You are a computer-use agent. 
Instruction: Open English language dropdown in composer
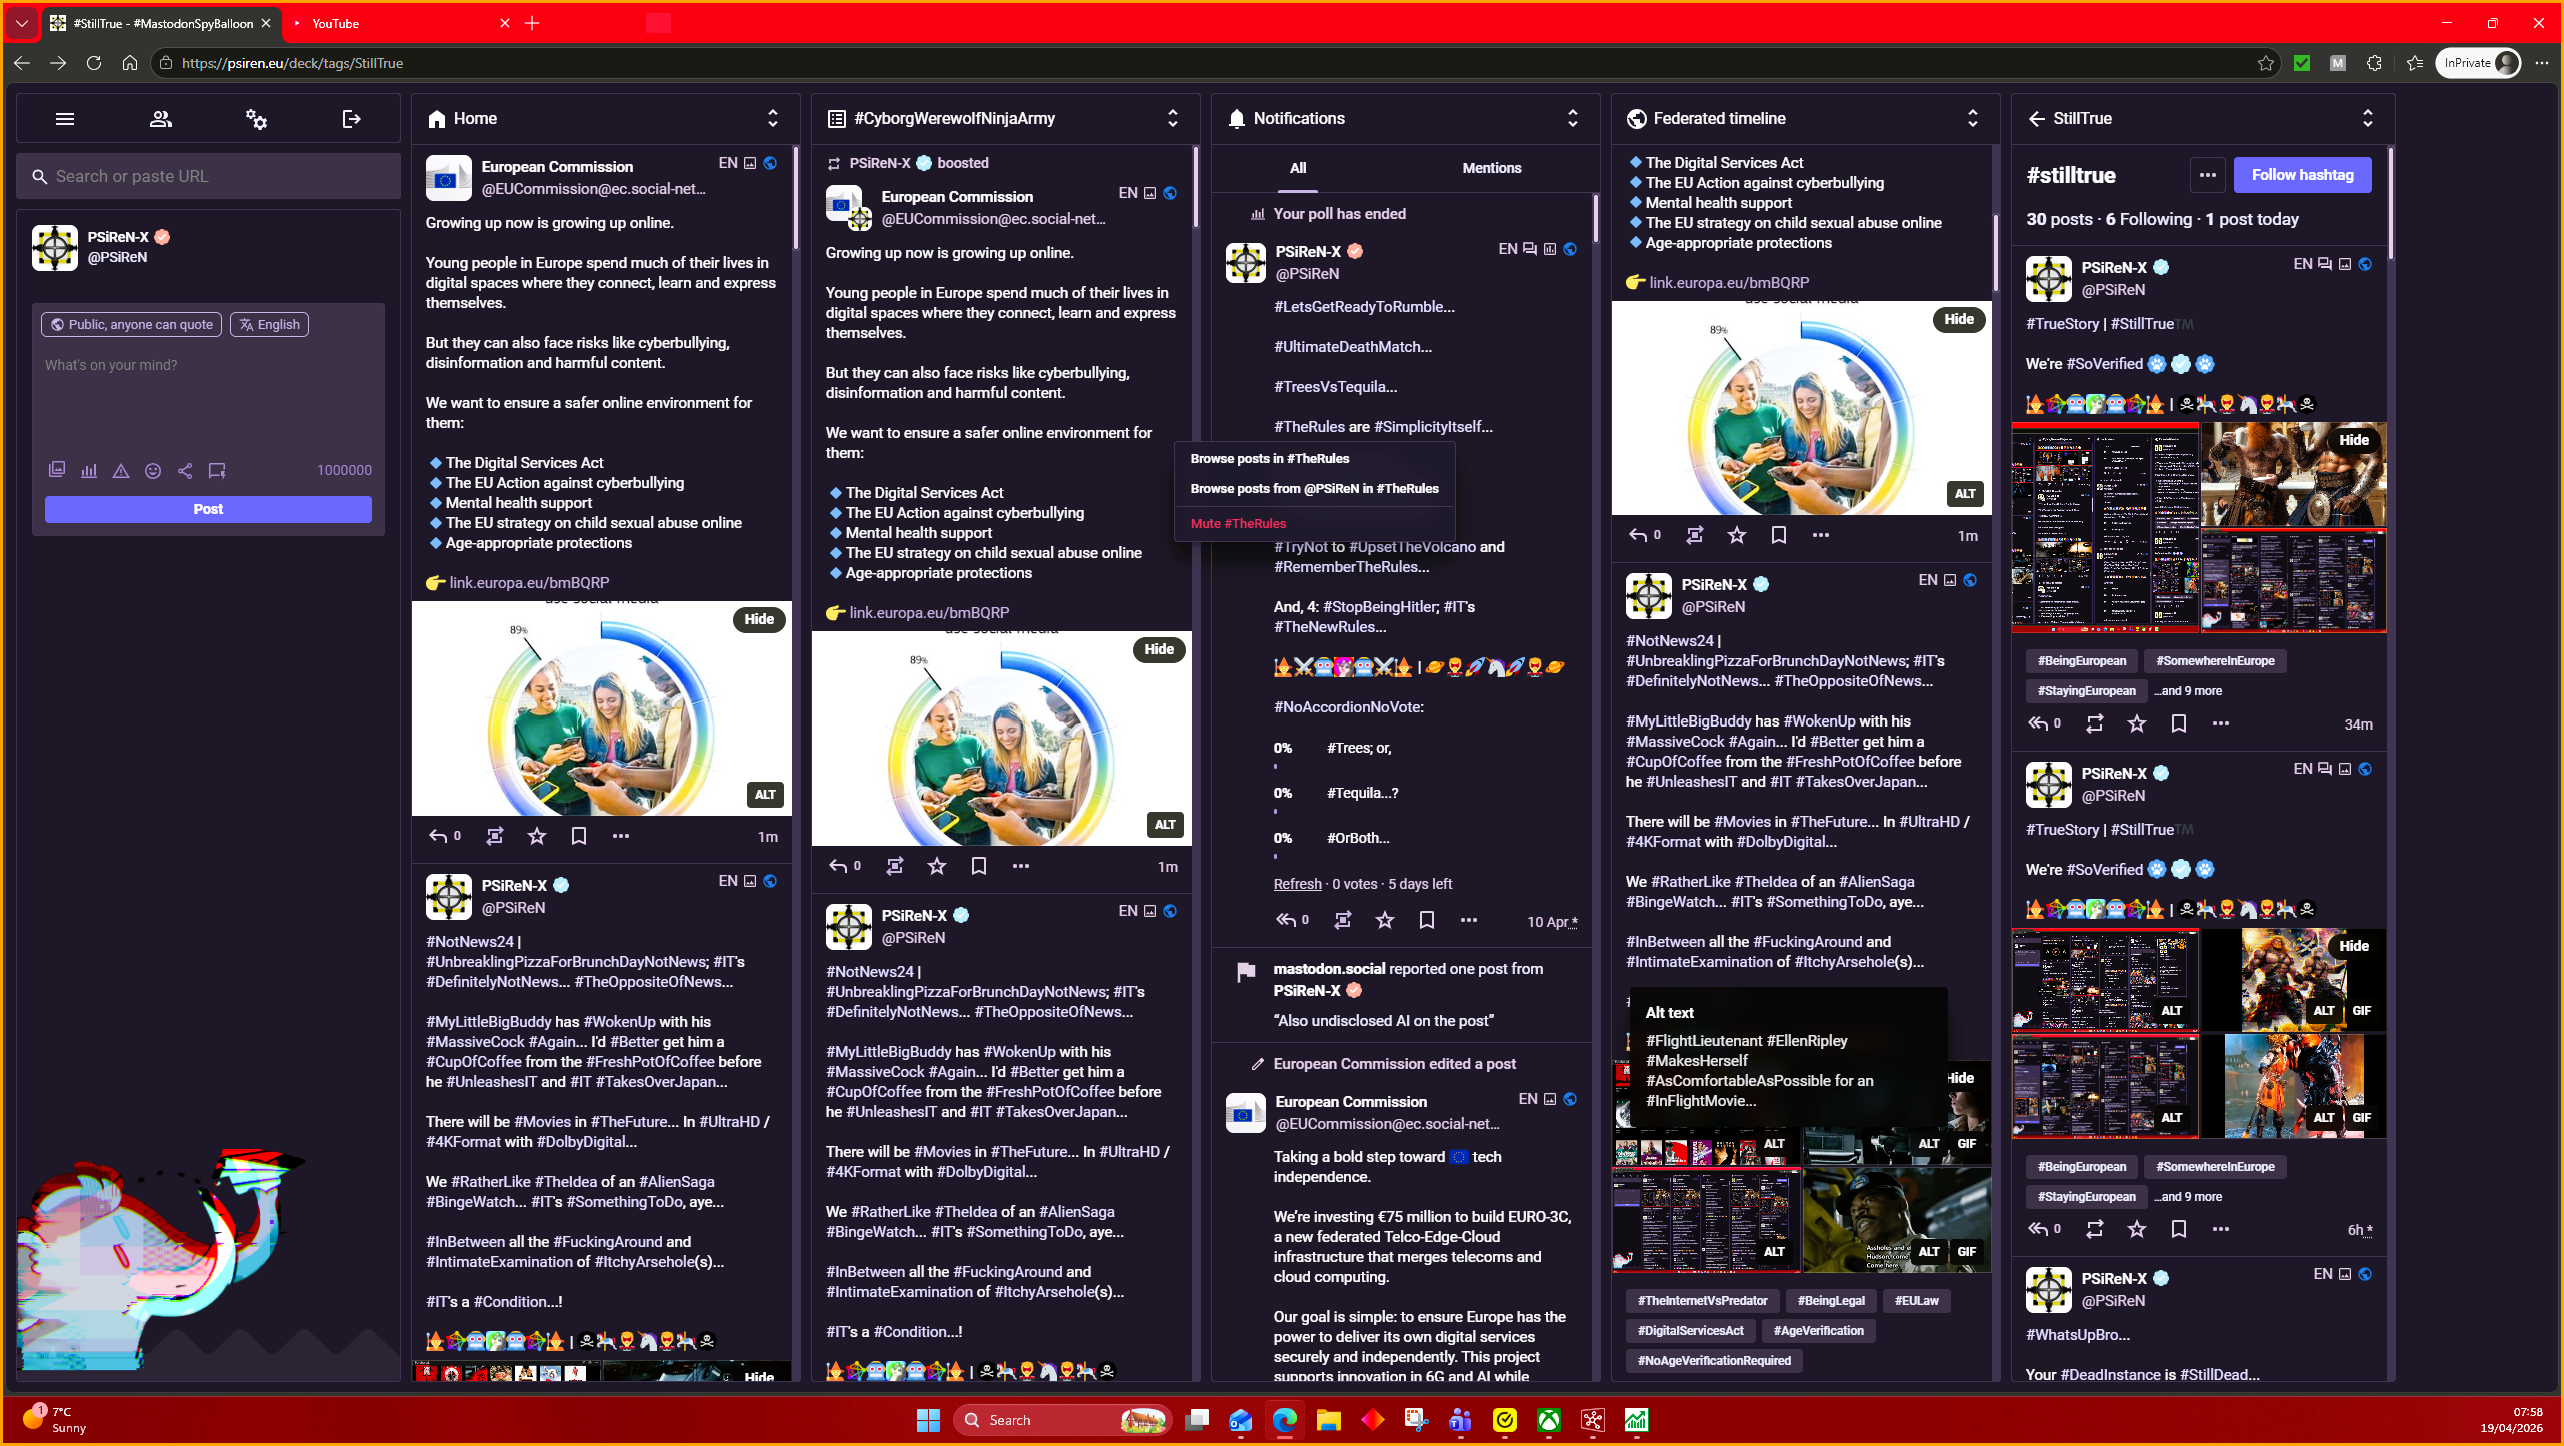tap(269, 324)
